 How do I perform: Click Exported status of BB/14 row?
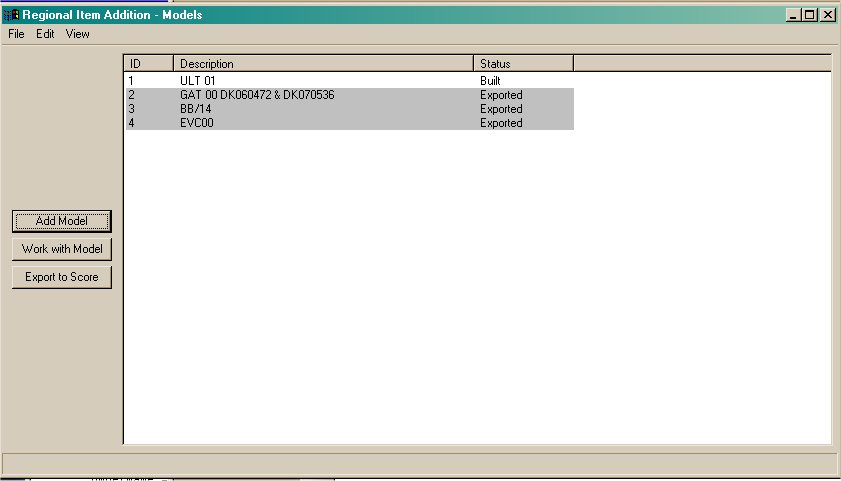pyautogui.click(x=501, y=109)
